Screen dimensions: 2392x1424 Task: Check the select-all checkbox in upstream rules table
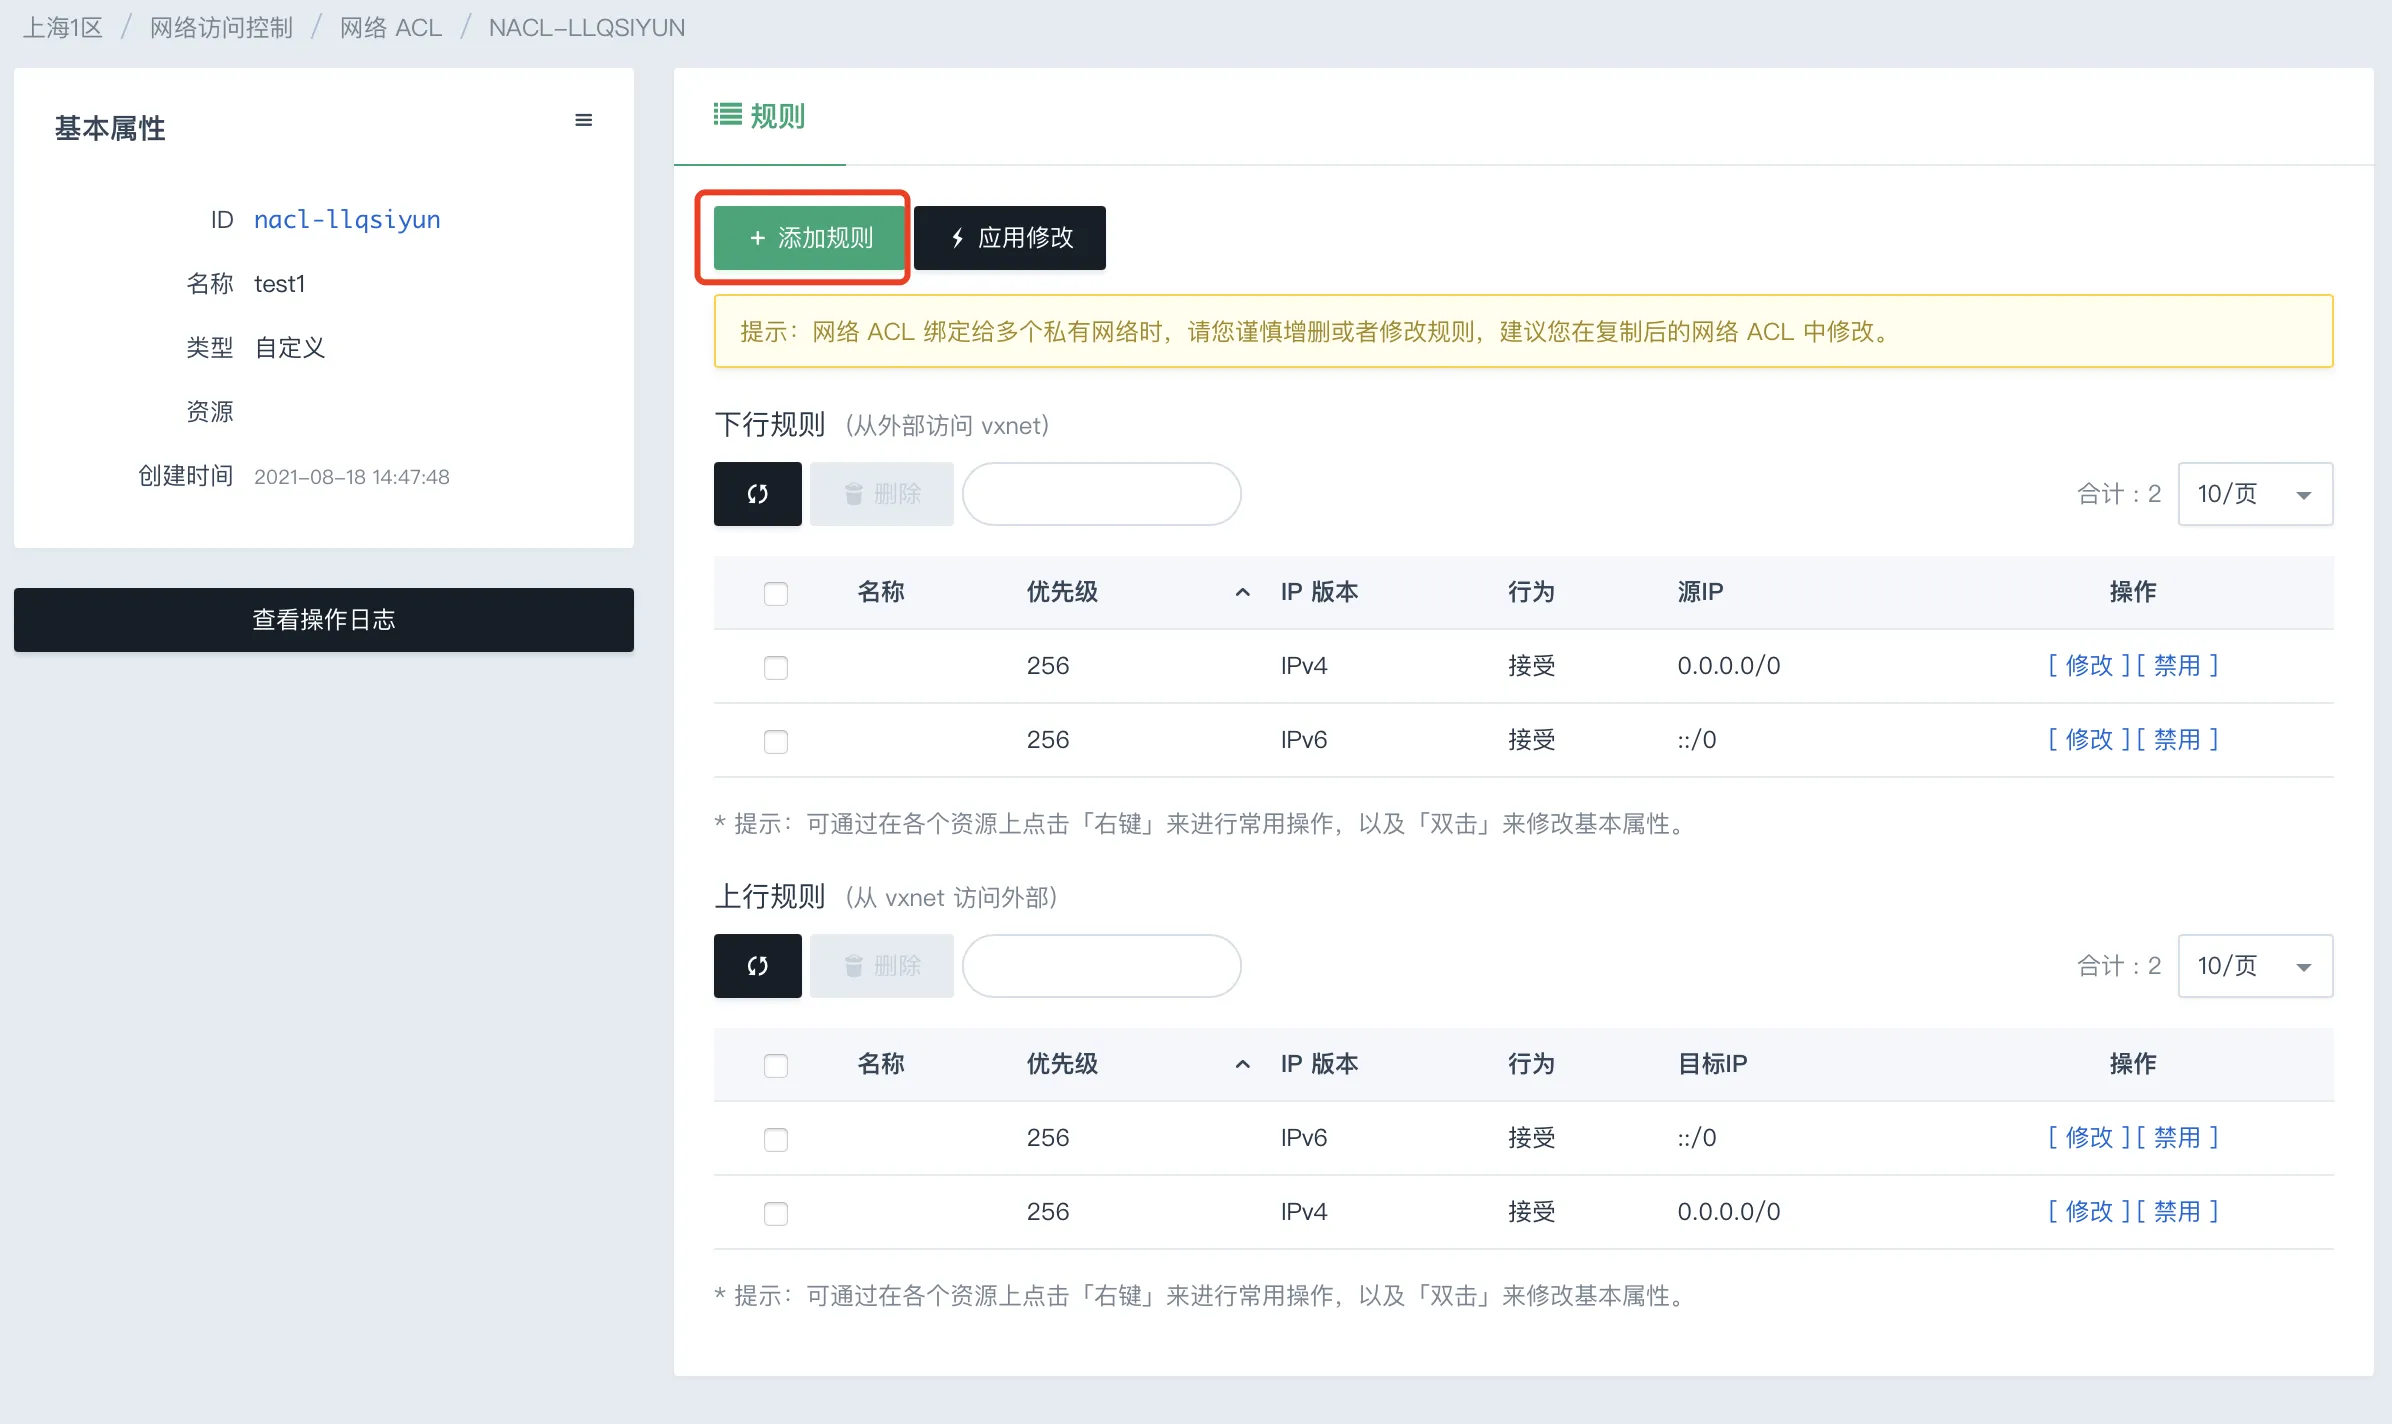775,1065
